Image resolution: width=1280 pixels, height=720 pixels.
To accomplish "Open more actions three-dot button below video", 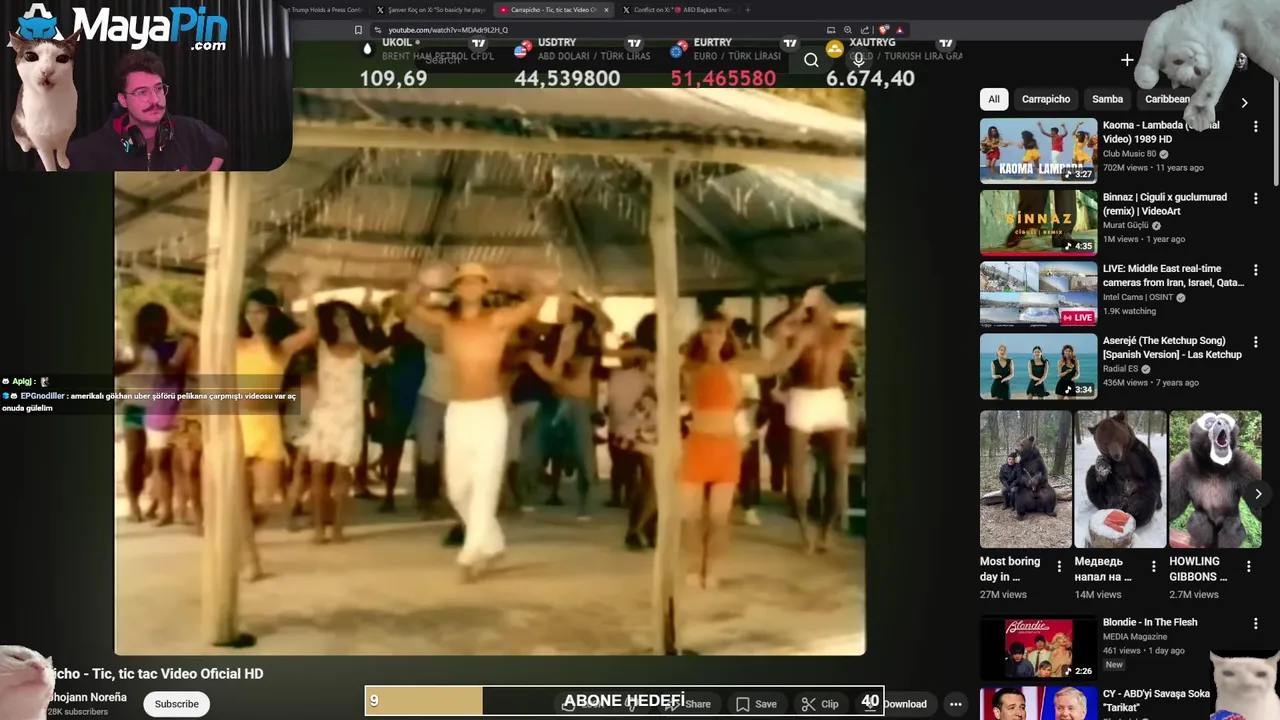I will pos(955,704).
